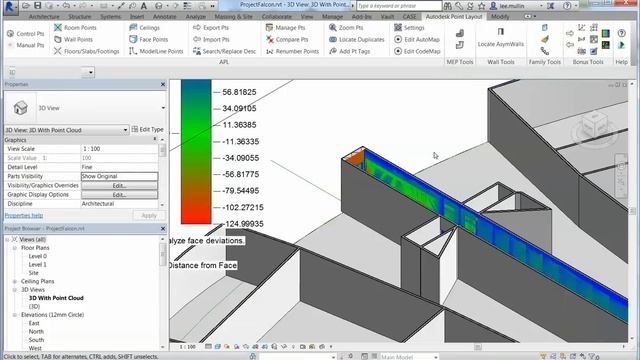The image size is (640, 360).
Task: Open Search/Replace Desc tool
Action: coord(224,51)
